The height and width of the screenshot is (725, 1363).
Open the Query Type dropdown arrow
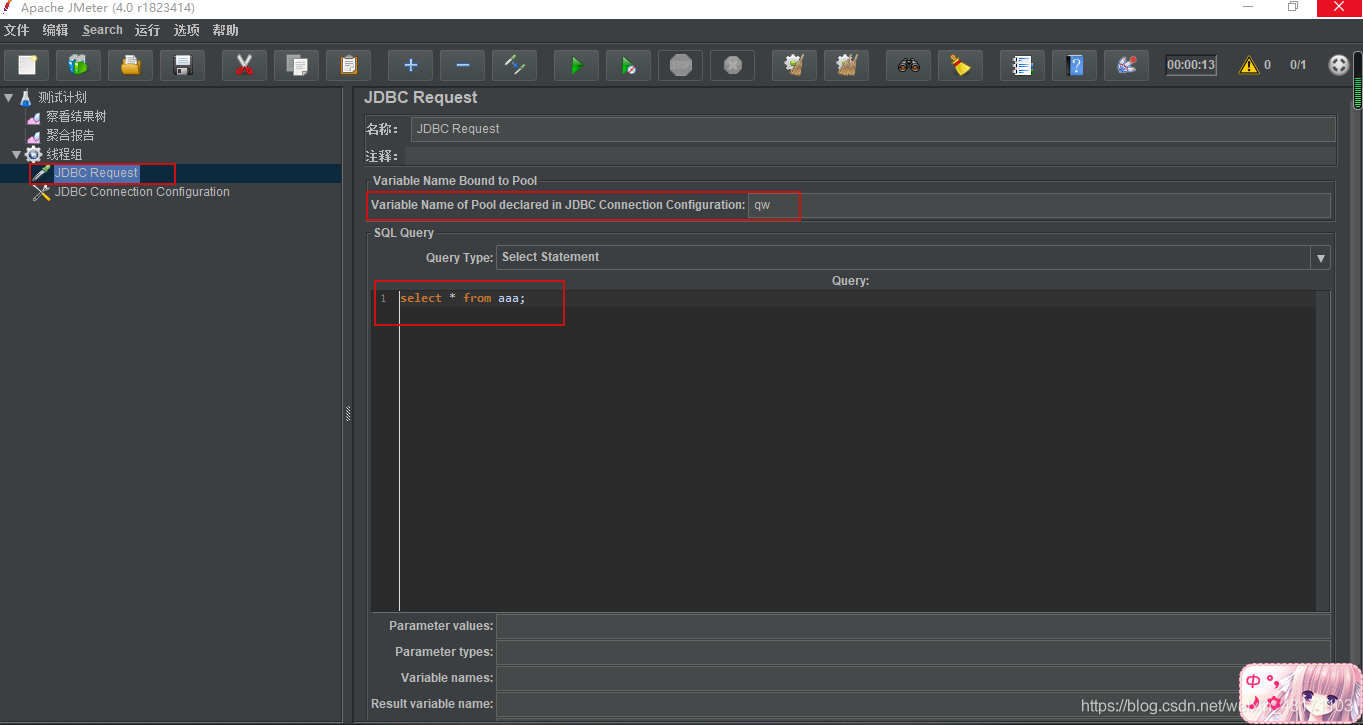tap(1321, 258)
